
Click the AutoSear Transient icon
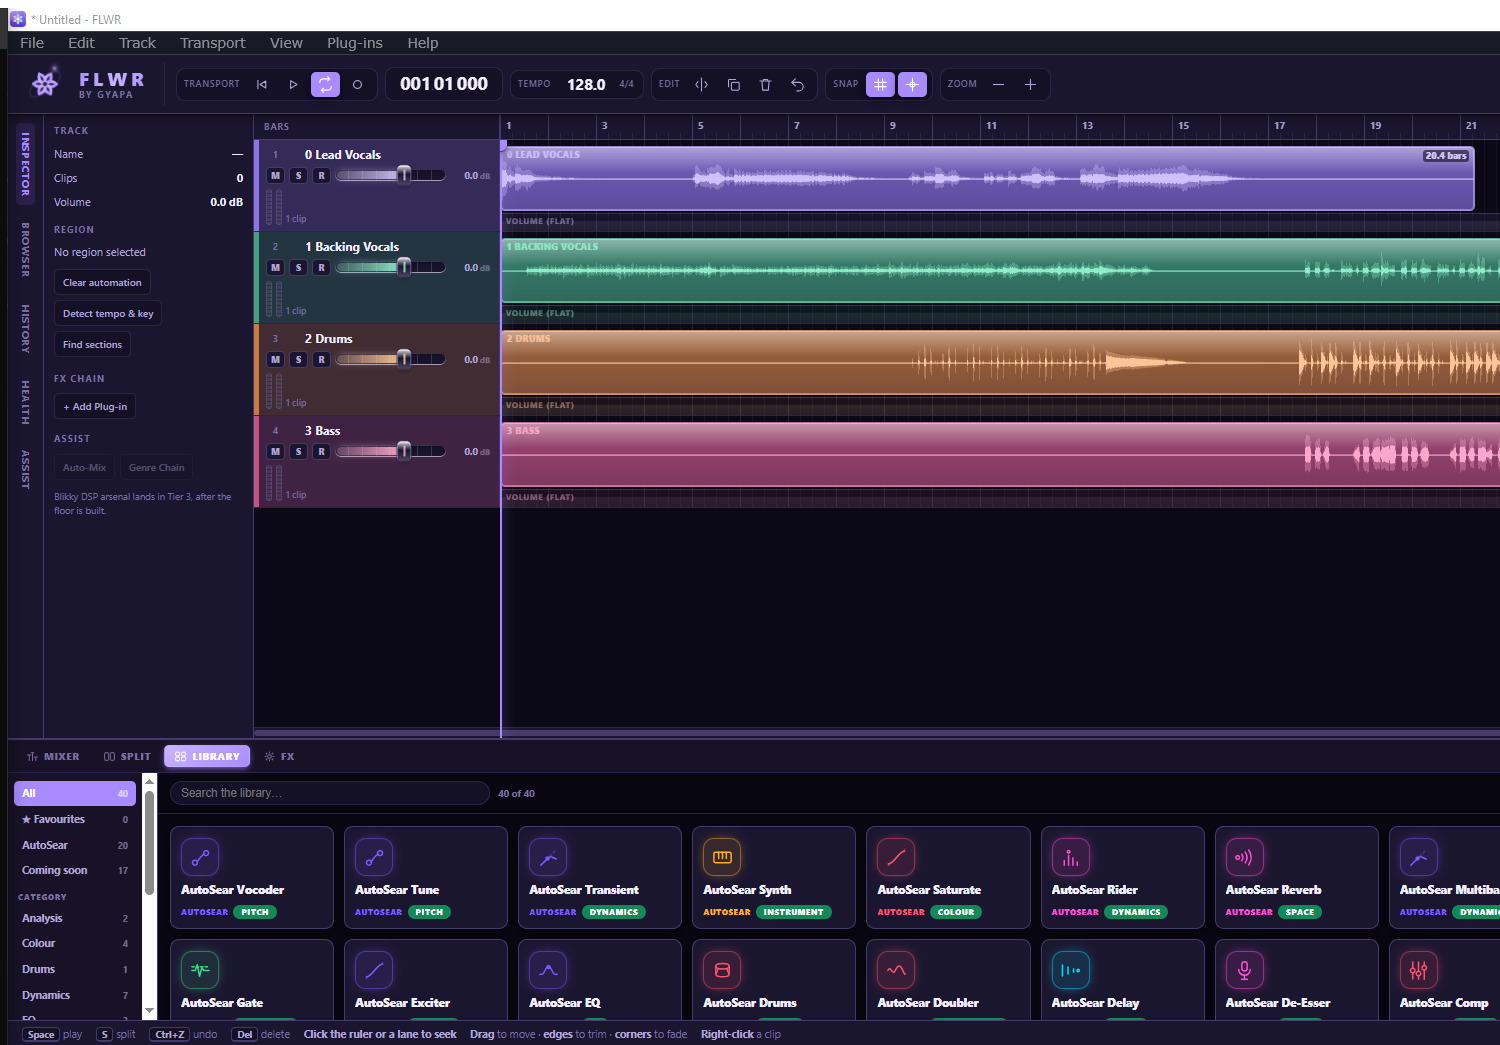pyautogui.click(x=548, y=857)
